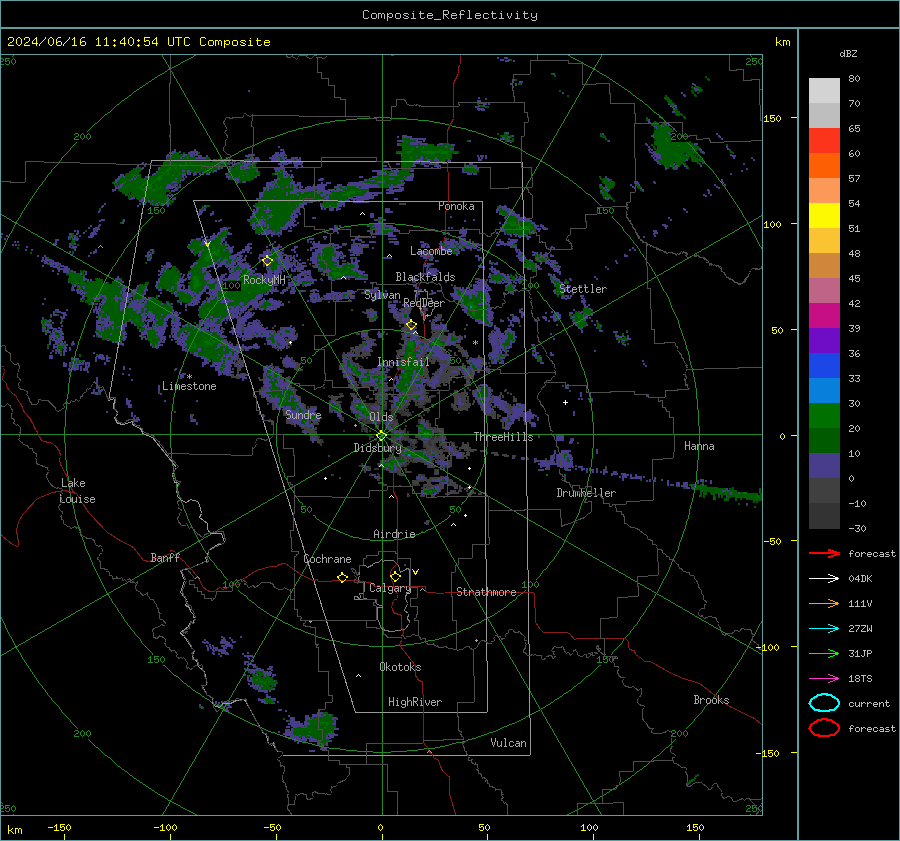This screenshot has height=841, width=900.
Task: Click the Limestone label
Action: pos(189,386)
